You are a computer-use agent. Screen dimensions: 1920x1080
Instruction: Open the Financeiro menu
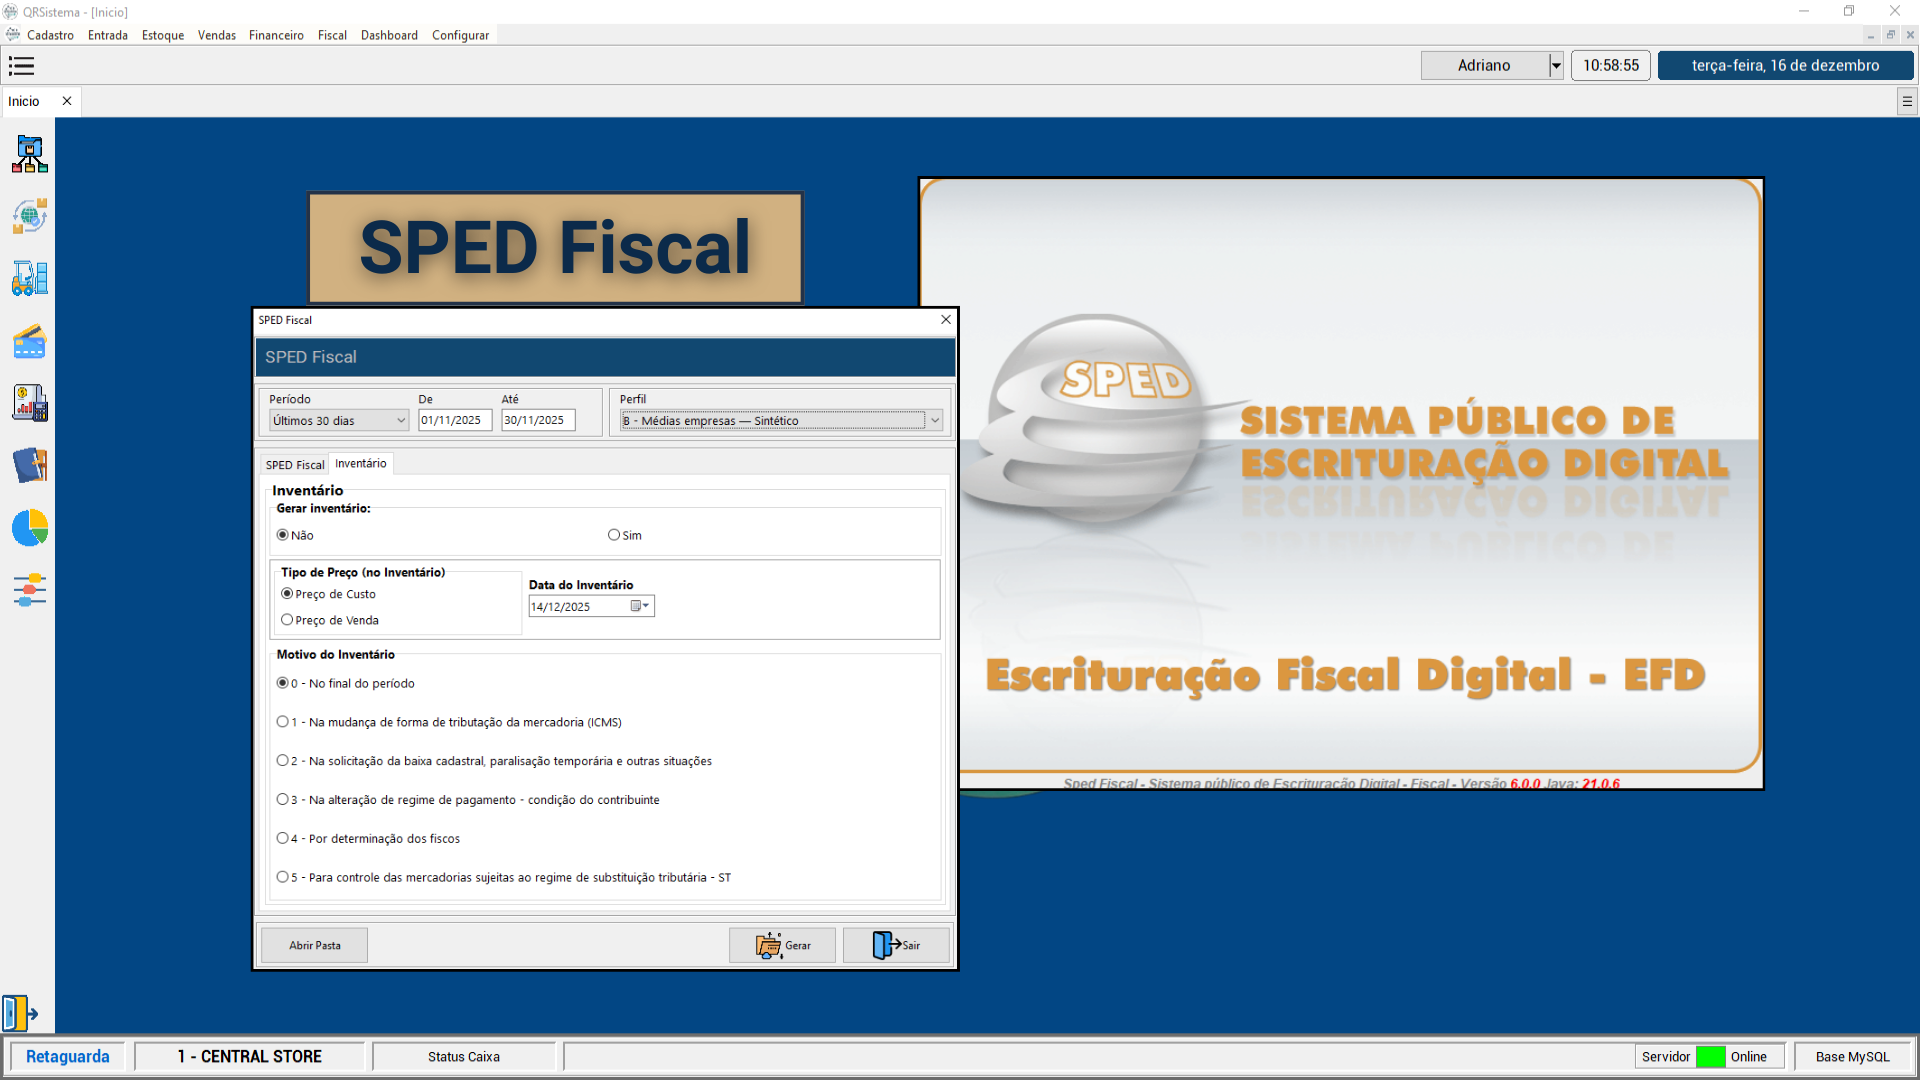pos(276,35)
